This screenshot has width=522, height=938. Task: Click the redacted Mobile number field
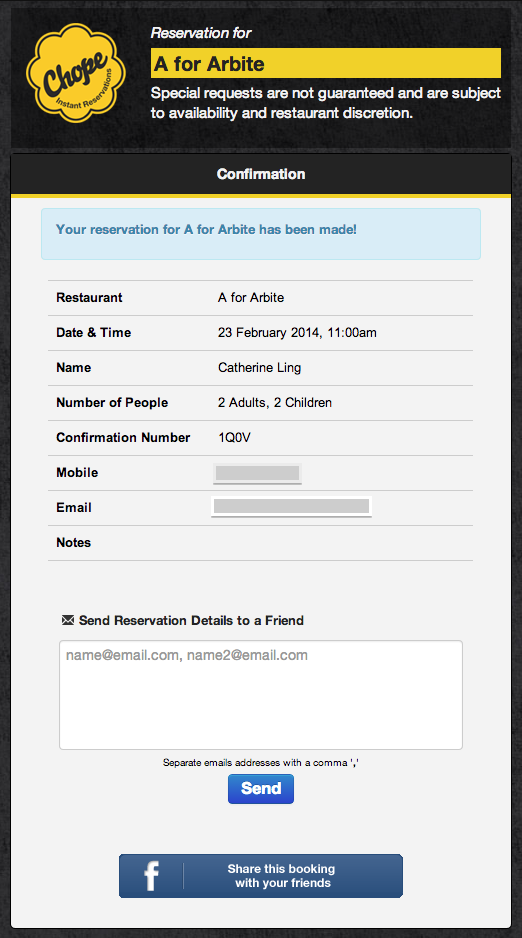click(257, 473)
